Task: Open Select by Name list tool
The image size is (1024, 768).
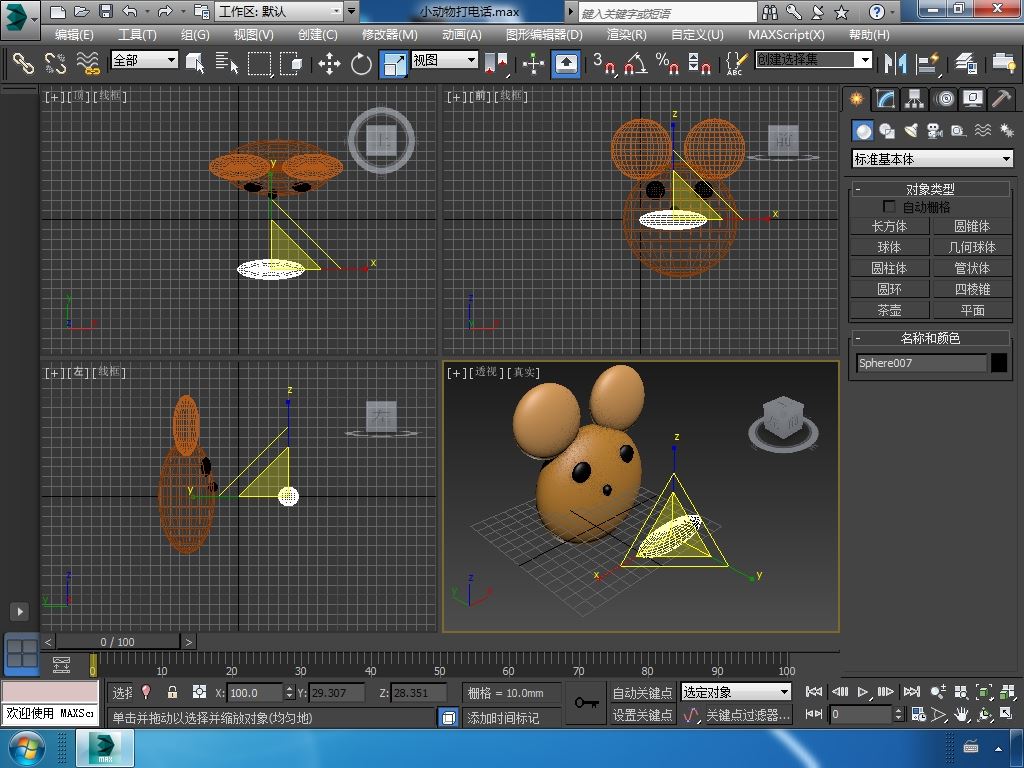Action: click(x=227, y=63)
